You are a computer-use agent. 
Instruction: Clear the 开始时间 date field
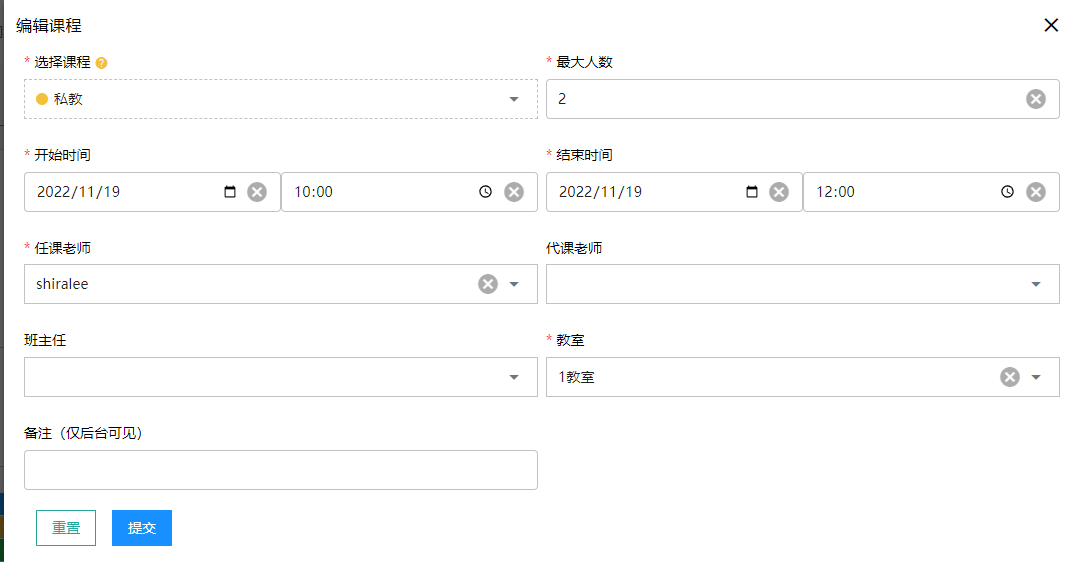[257, 192]
